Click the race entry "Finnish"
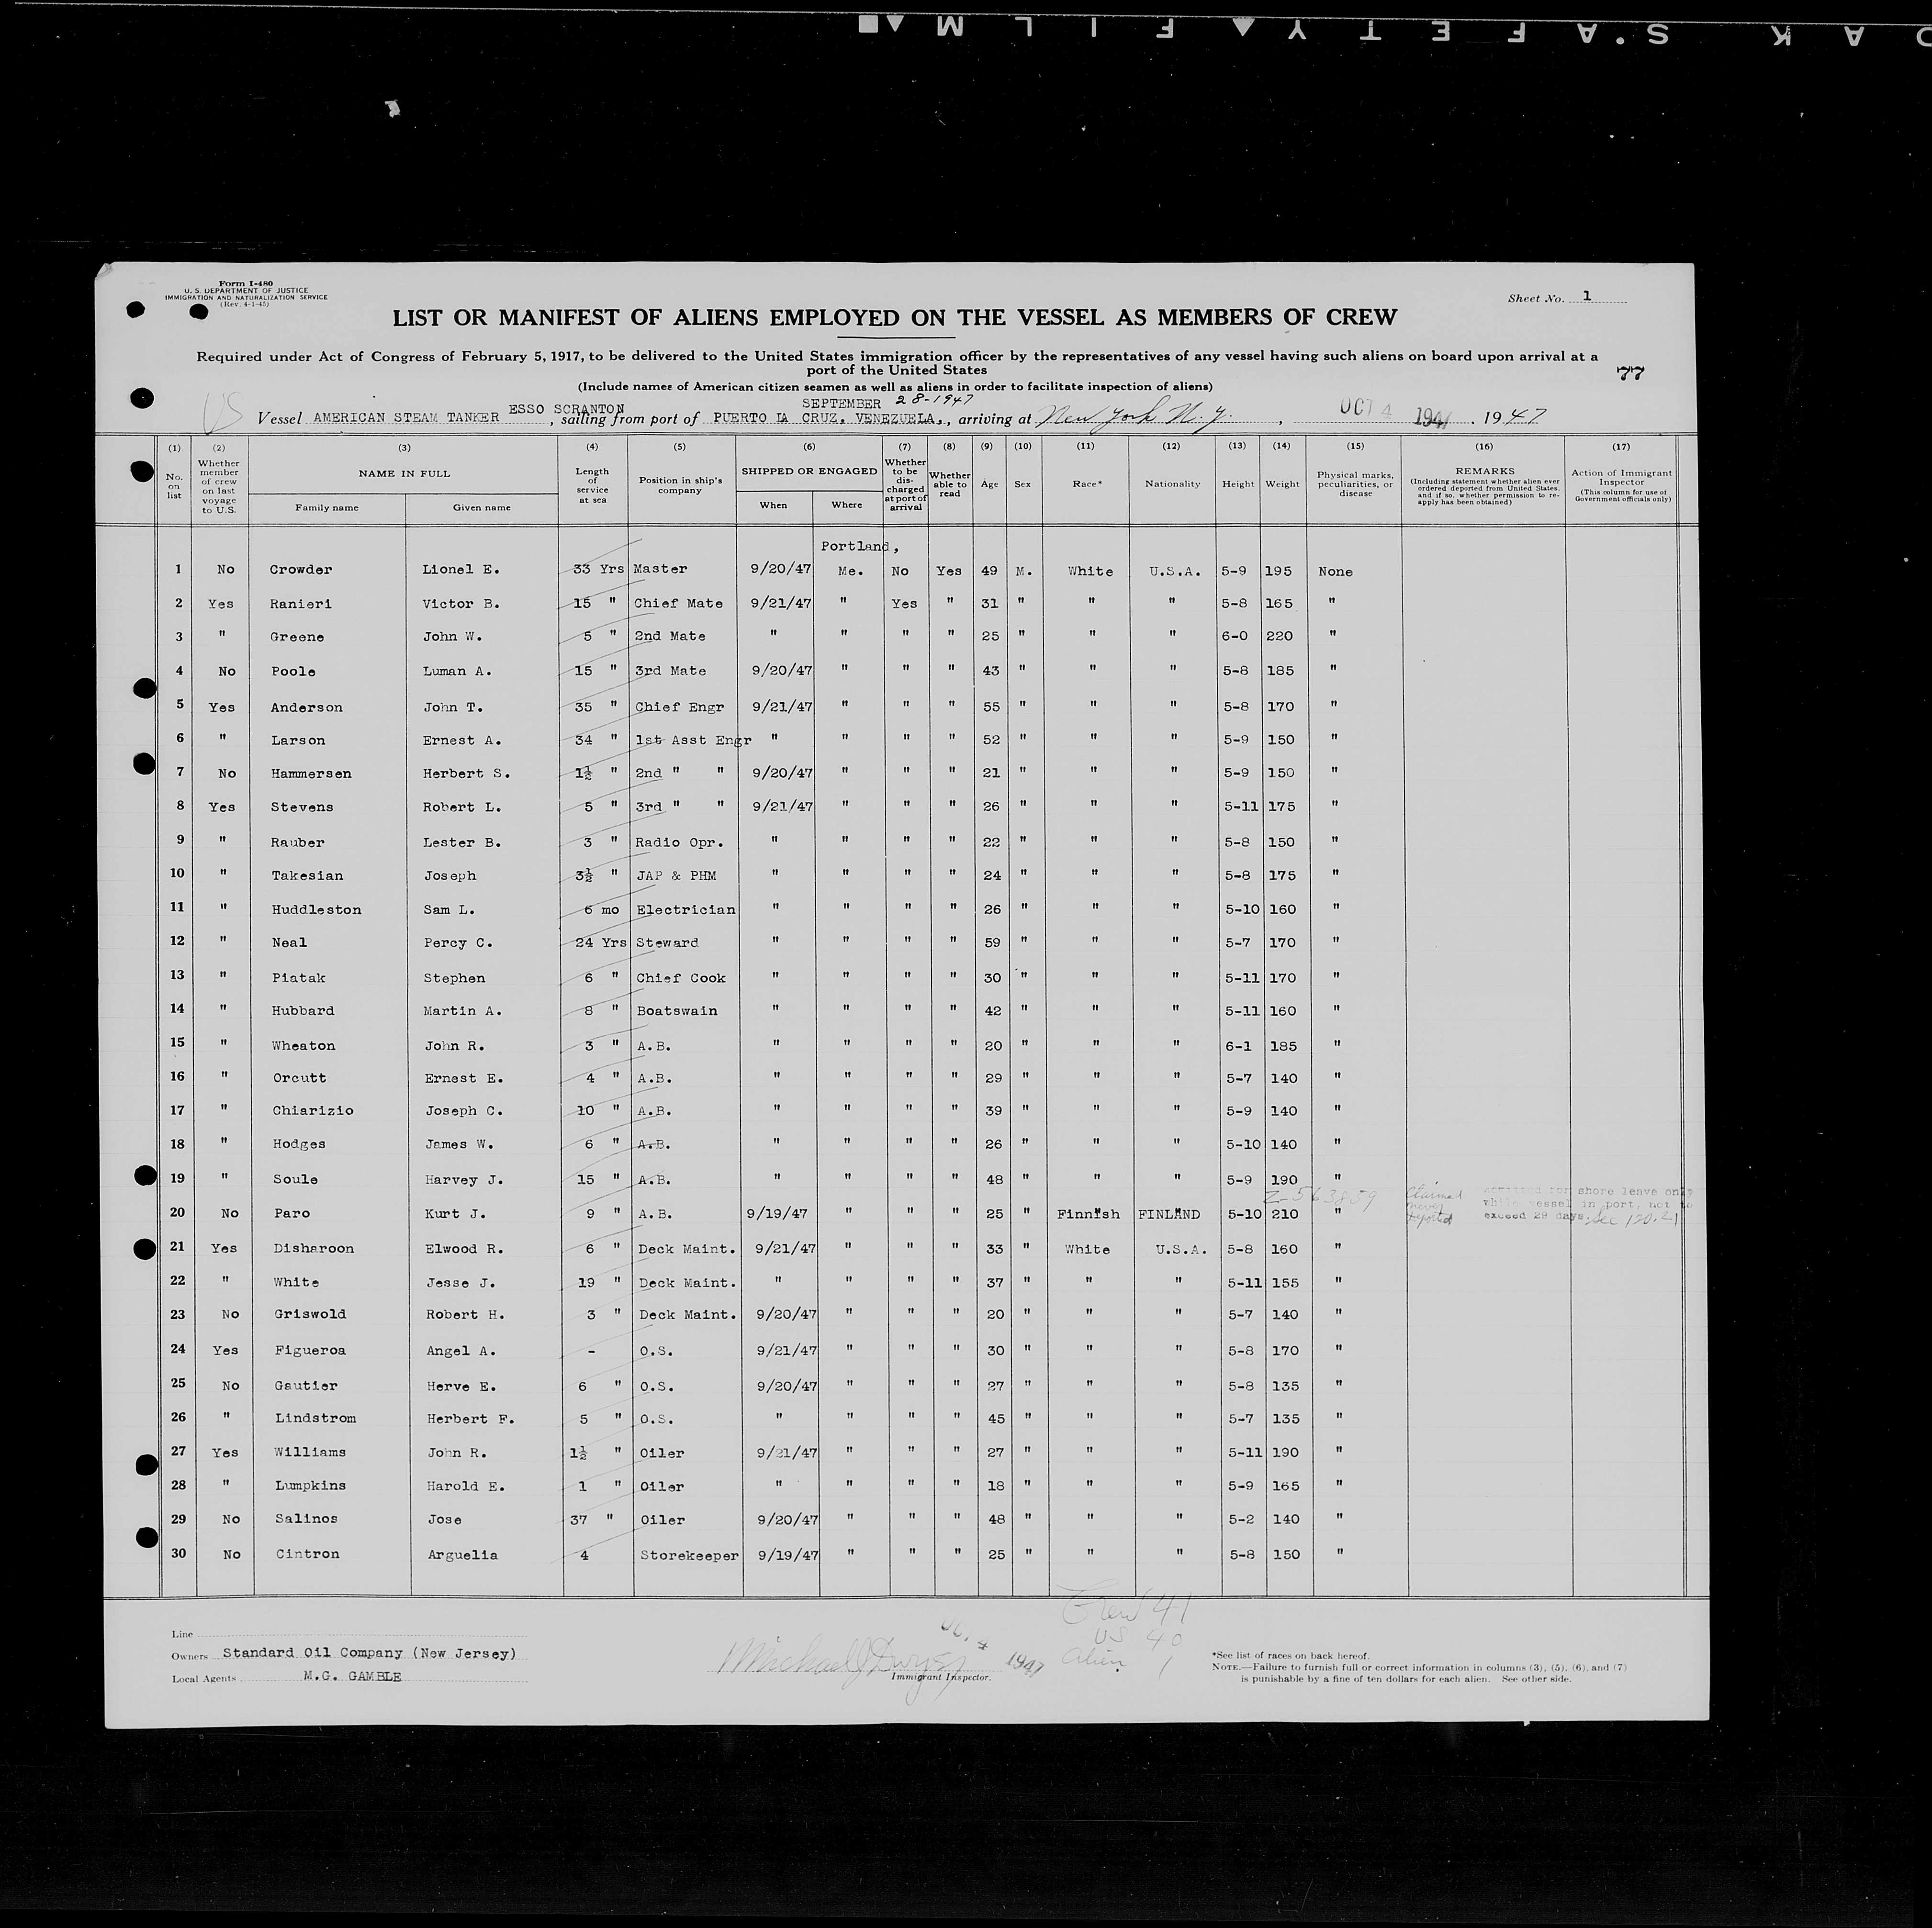 pyautogui.click(x=1088, y=1215)
